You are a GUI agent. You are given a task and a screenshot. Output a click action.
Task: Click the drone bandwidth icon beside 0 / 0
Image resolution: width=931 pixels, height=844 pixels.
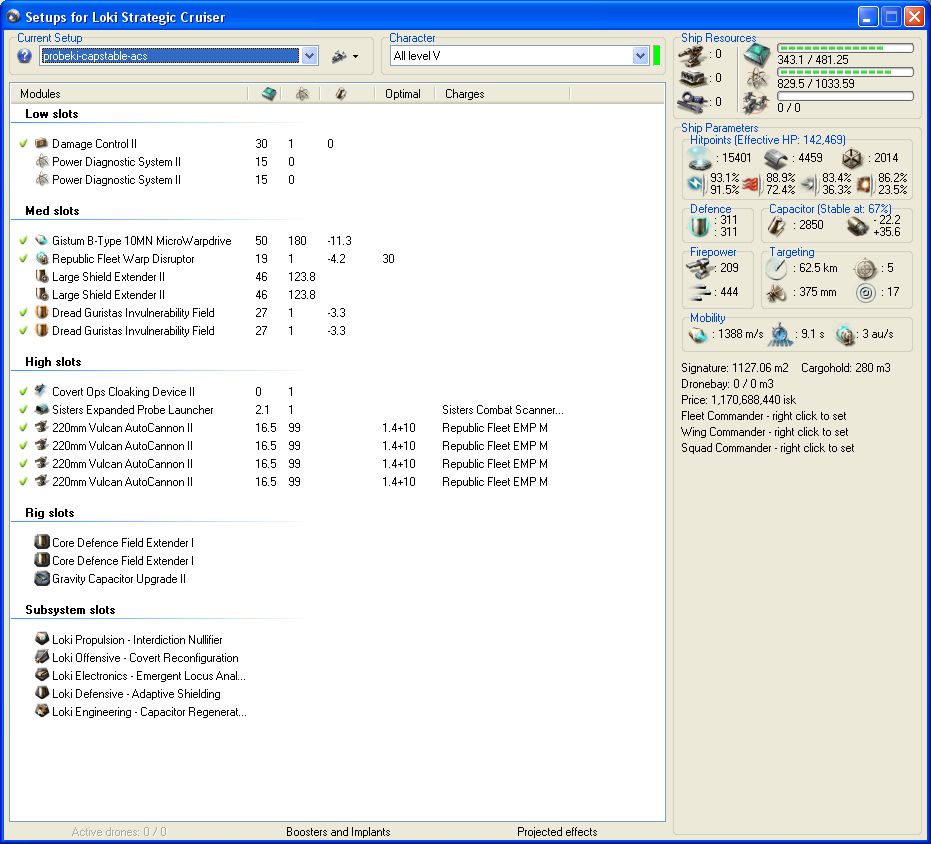(x=756, y=103)
